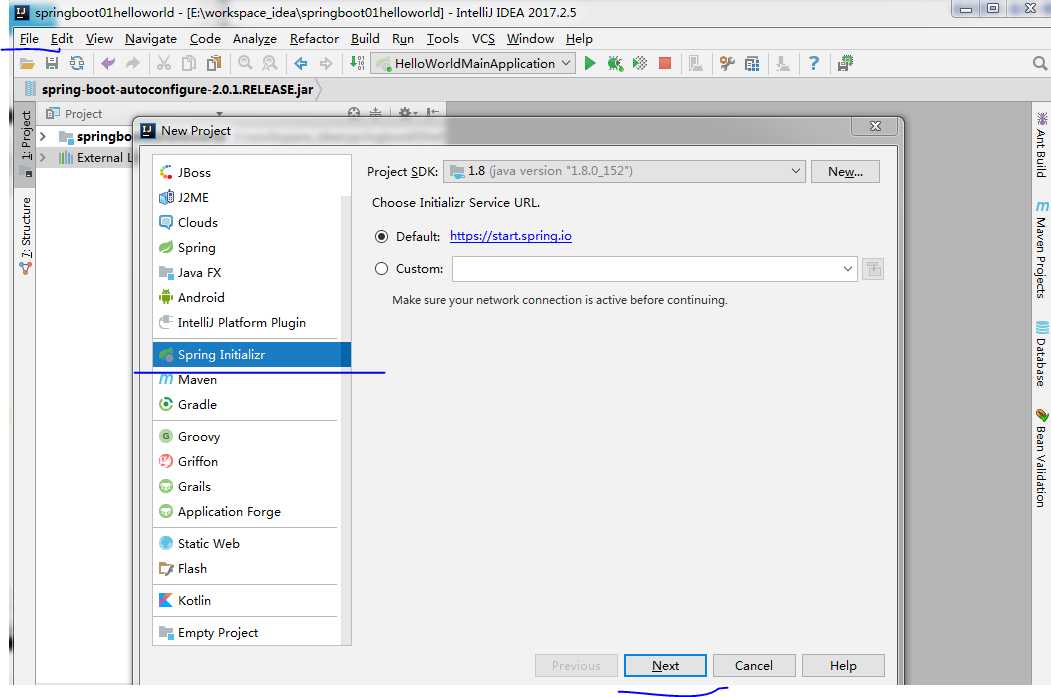Select the Custom URL radio button
The height and width of the screenshot is (697, 1051).
(x=381, y=269)
